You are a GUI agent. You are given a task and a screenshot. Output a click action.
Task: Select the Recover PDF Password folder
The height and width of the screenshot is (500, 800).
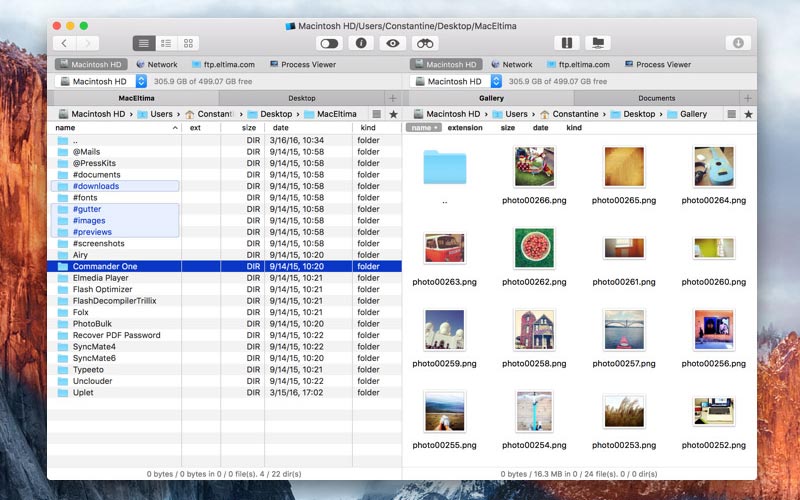116,335
